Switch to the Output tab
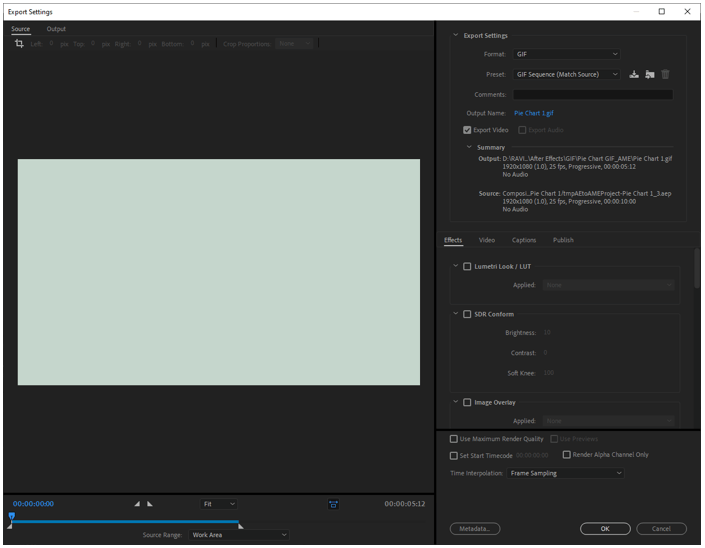 click(56, 29)
